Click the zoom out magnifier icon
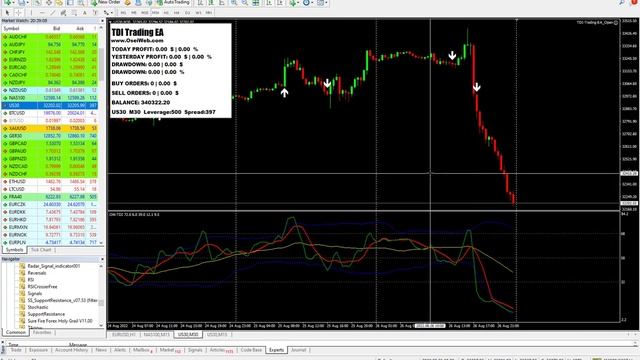 pos(244,2)
